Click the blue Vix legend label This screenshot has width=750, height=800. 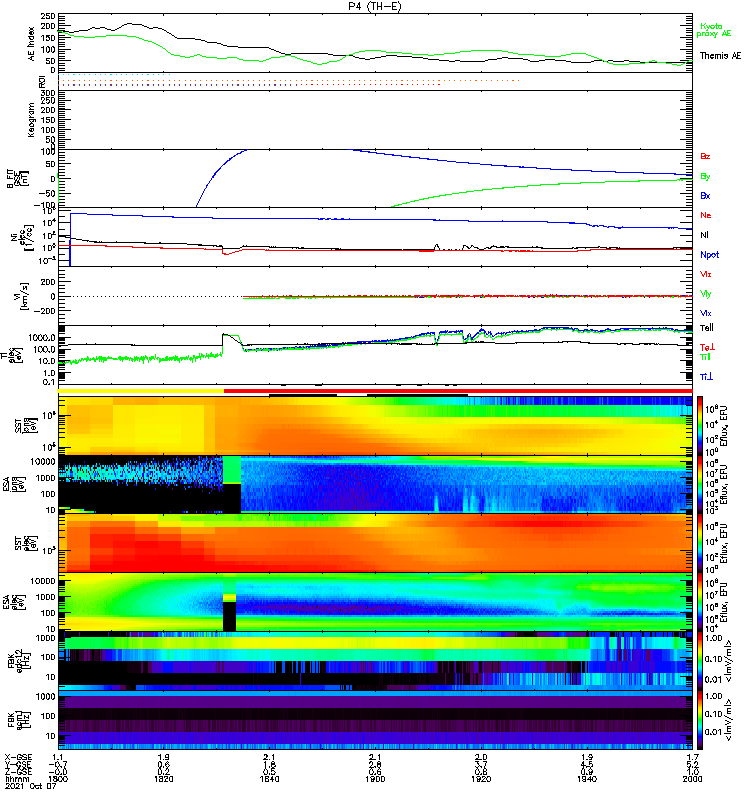pyautogui.click(x=705, y=313)
